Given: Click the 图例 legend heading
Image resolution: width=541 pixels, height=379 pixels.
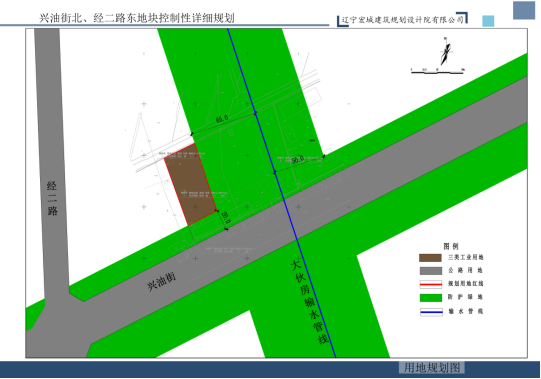Looking at the screenshot, I should (x=451, y=246).
